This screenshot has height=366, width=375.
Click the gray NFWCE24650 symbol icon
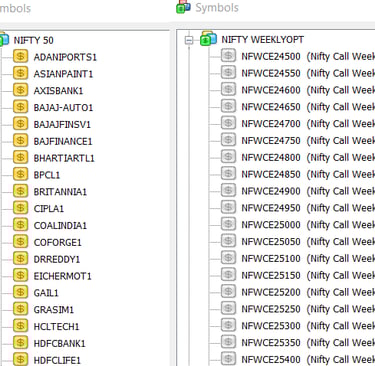(x=228, y=106)
